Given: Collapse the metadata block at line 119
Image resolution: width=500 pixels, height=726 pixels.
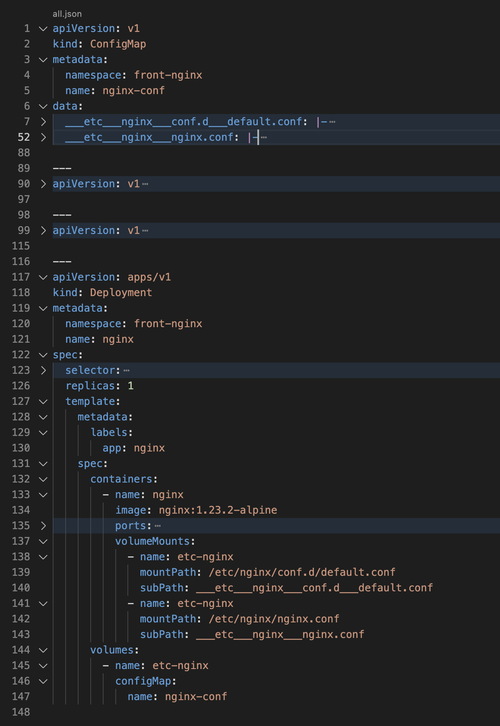Looking at the screenshot, I should tap(43, 308).
